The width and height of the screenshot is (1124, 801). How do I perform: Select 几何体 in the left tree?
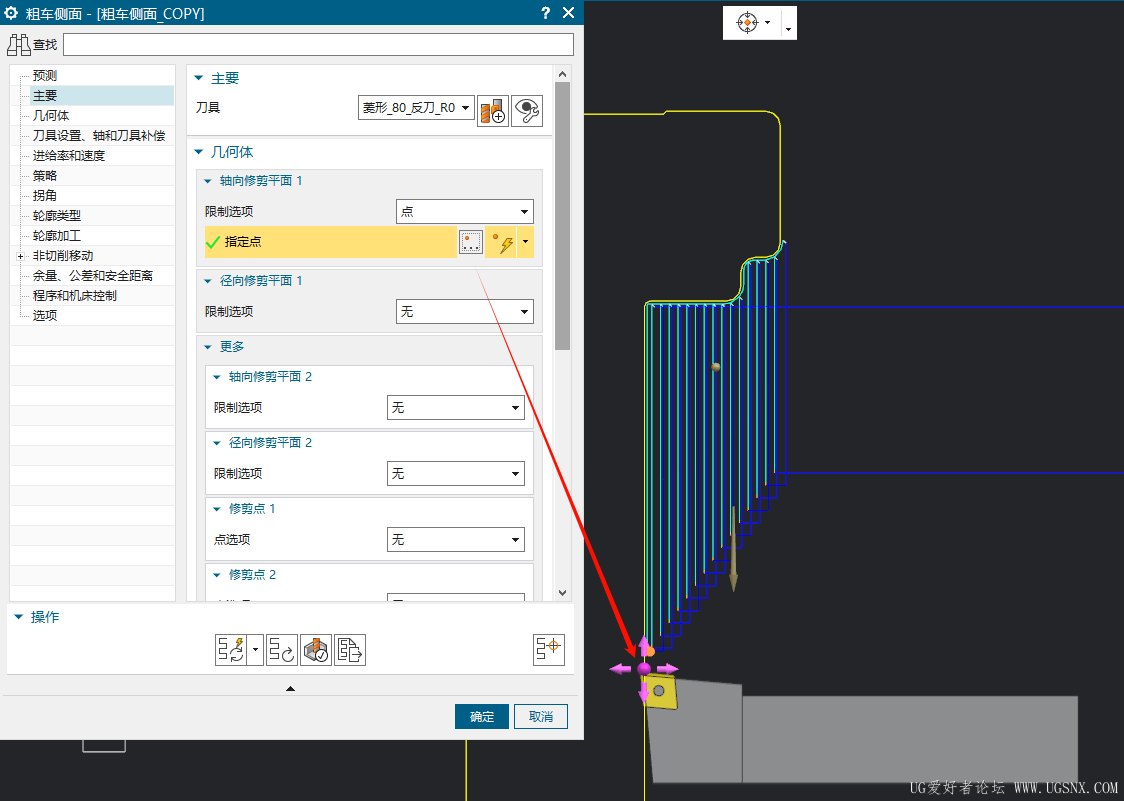51,115
